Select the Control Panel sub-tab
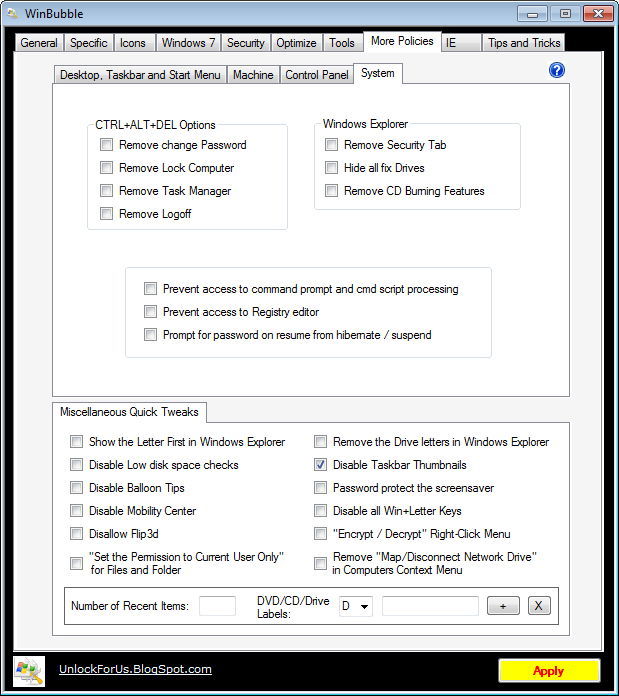 tap(317, 75)
